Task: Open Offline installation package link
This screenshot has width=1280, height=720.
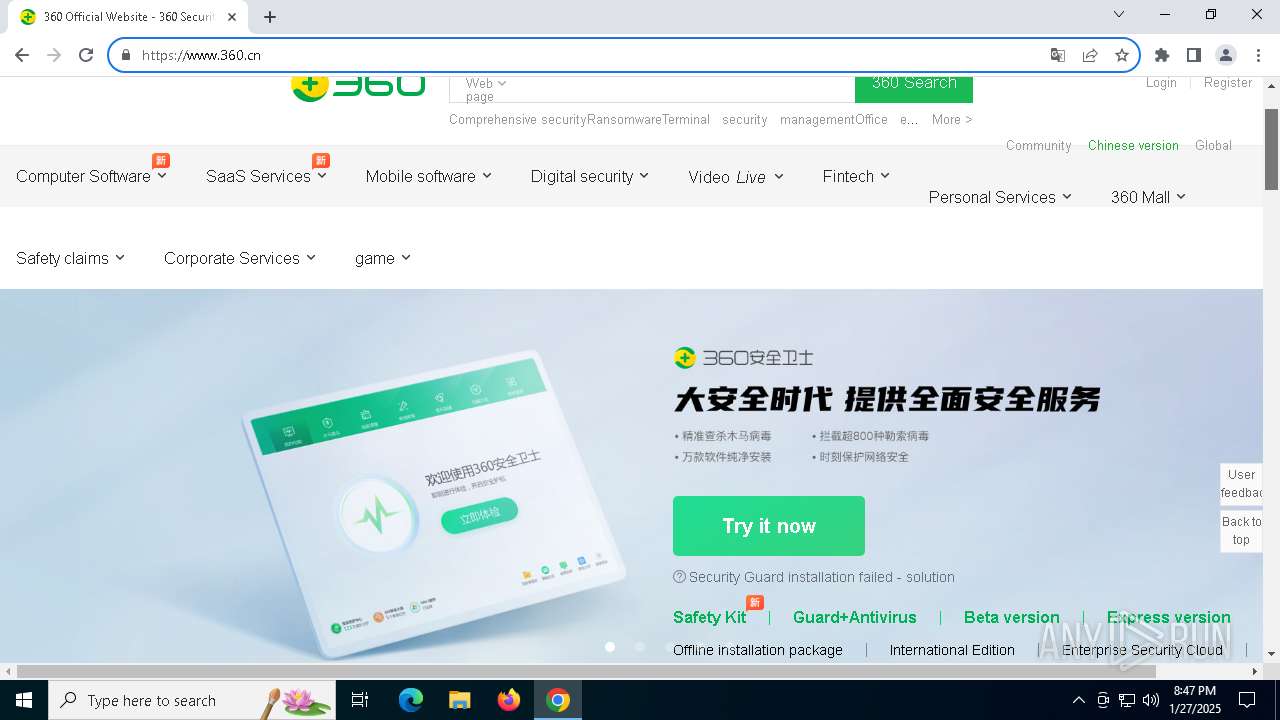Action: [758, 650]
